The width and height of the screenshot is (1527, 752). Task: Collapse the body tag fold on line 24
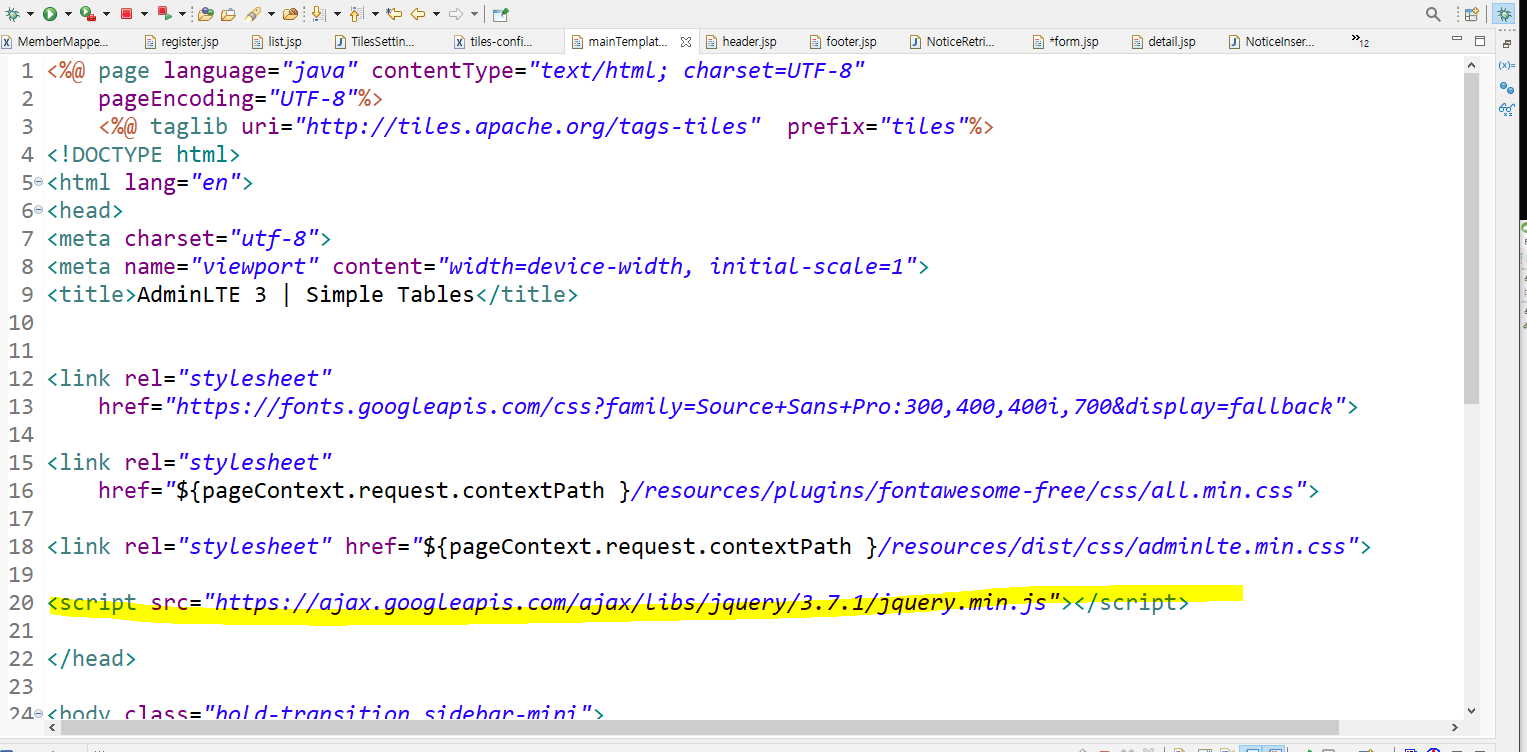pyautogui.click(x=38, y=714)
